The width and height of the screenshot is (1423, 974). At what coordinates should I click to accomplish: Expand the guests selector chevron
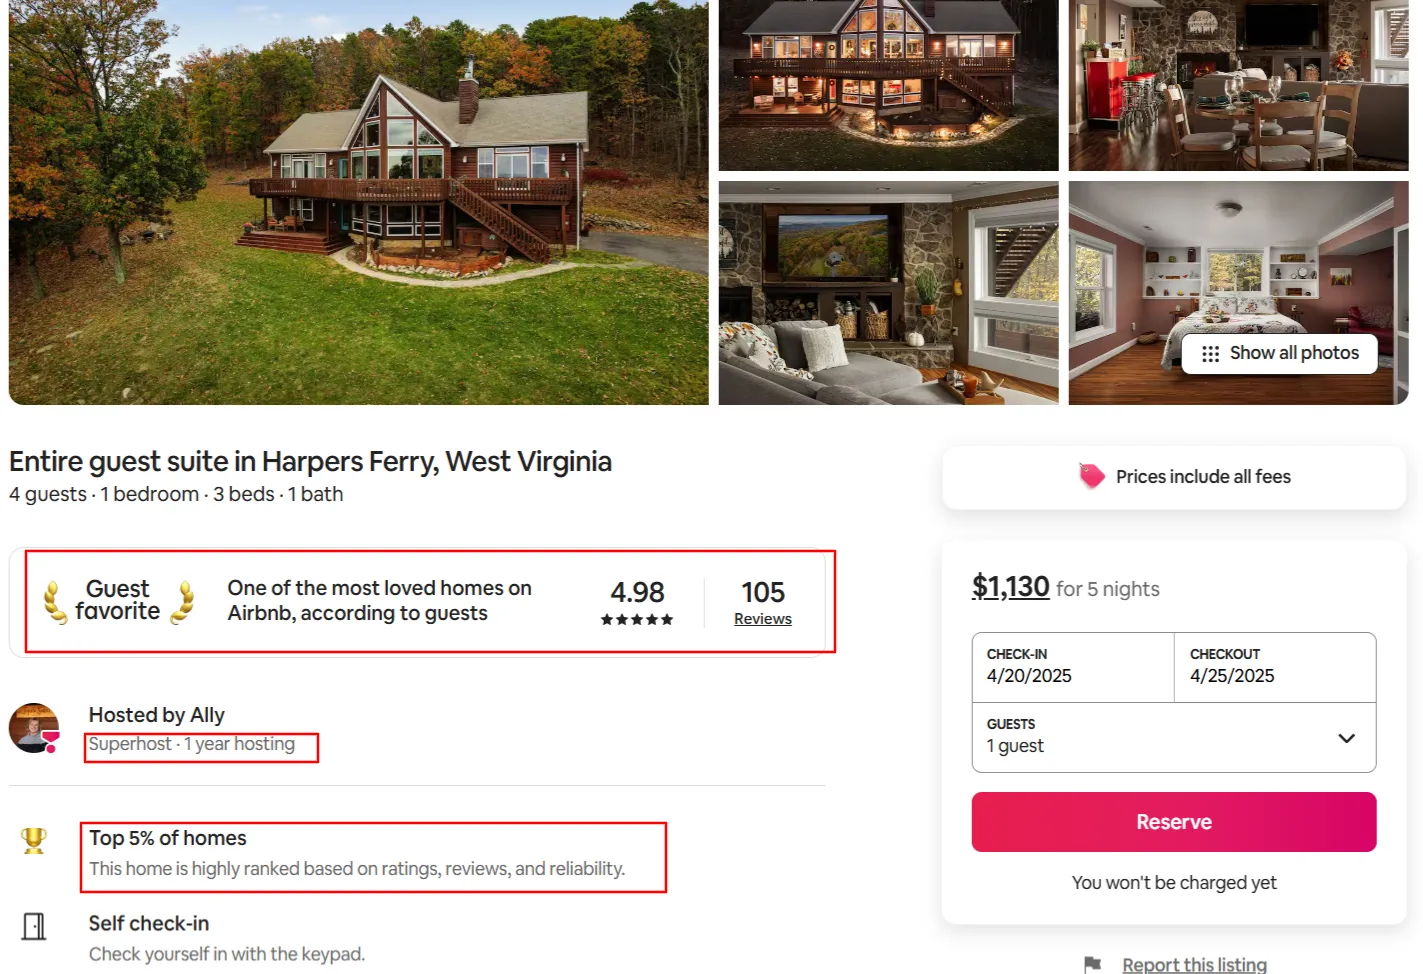(x=1345, y=737)
